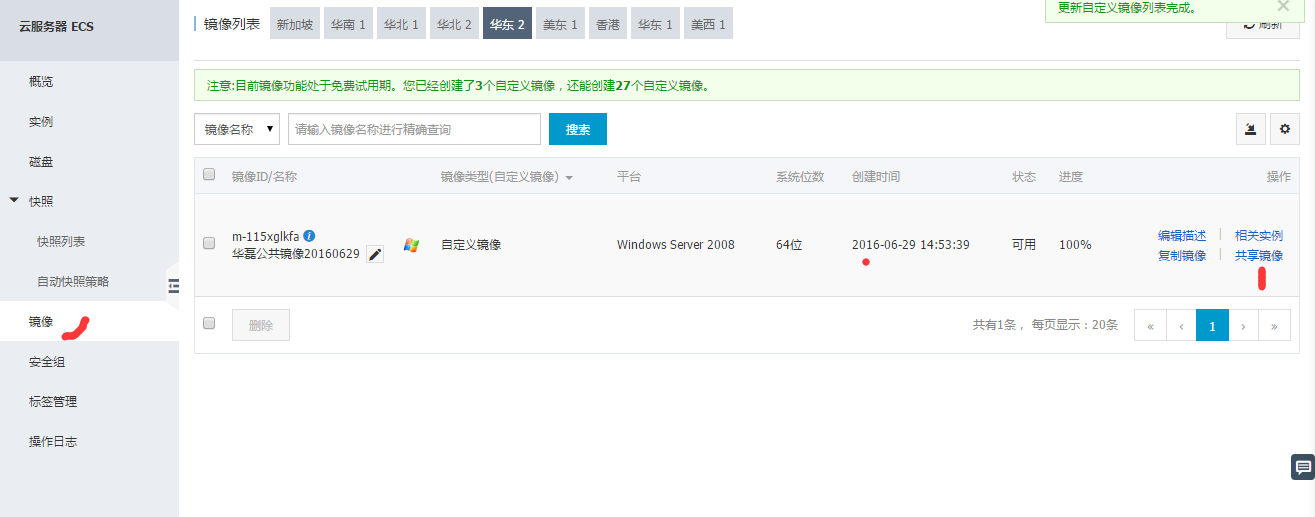Open the 镜像名称 search type dropdown

[236, 129]
